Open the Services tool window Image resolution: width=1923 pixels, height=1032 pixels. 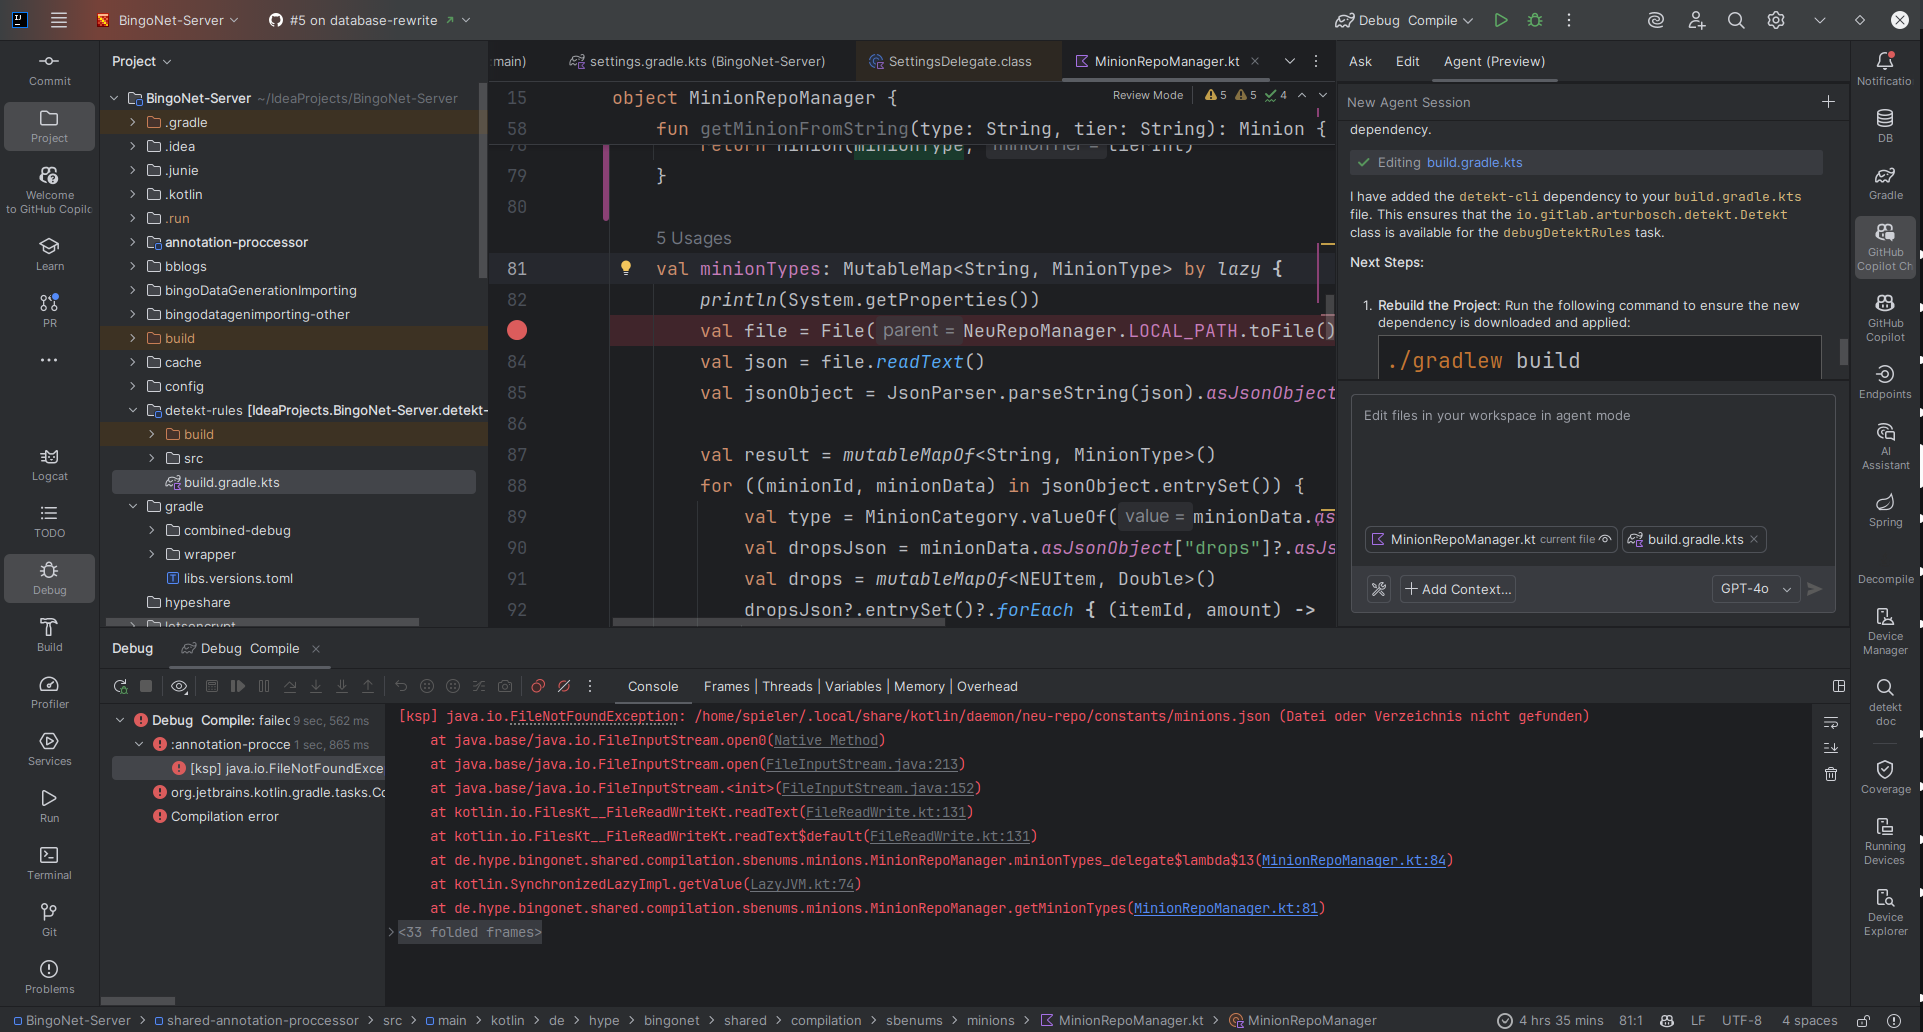tap(49, 749)
